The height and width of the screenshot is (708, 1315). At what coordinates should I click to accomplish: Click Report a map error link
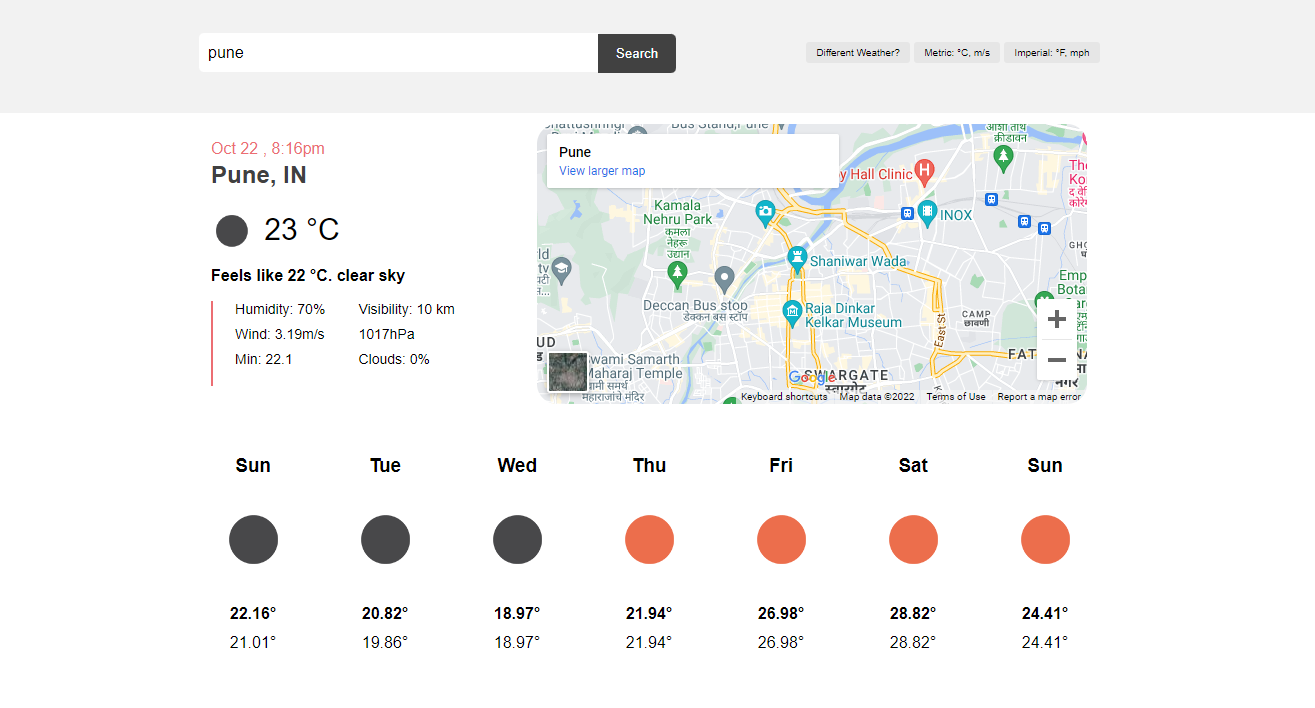(1038, 397)
